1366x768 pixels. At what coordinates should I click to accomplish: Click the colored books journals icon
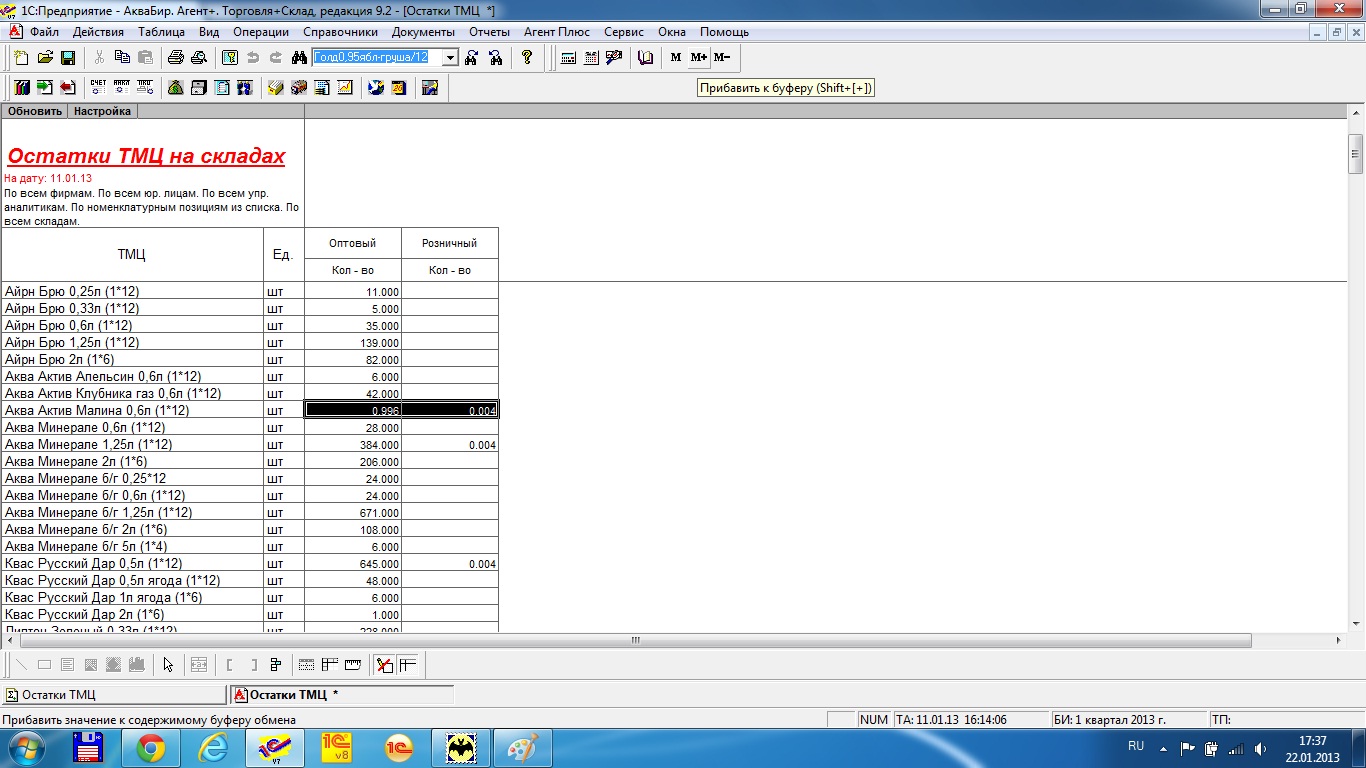click(x=21, y=88)
